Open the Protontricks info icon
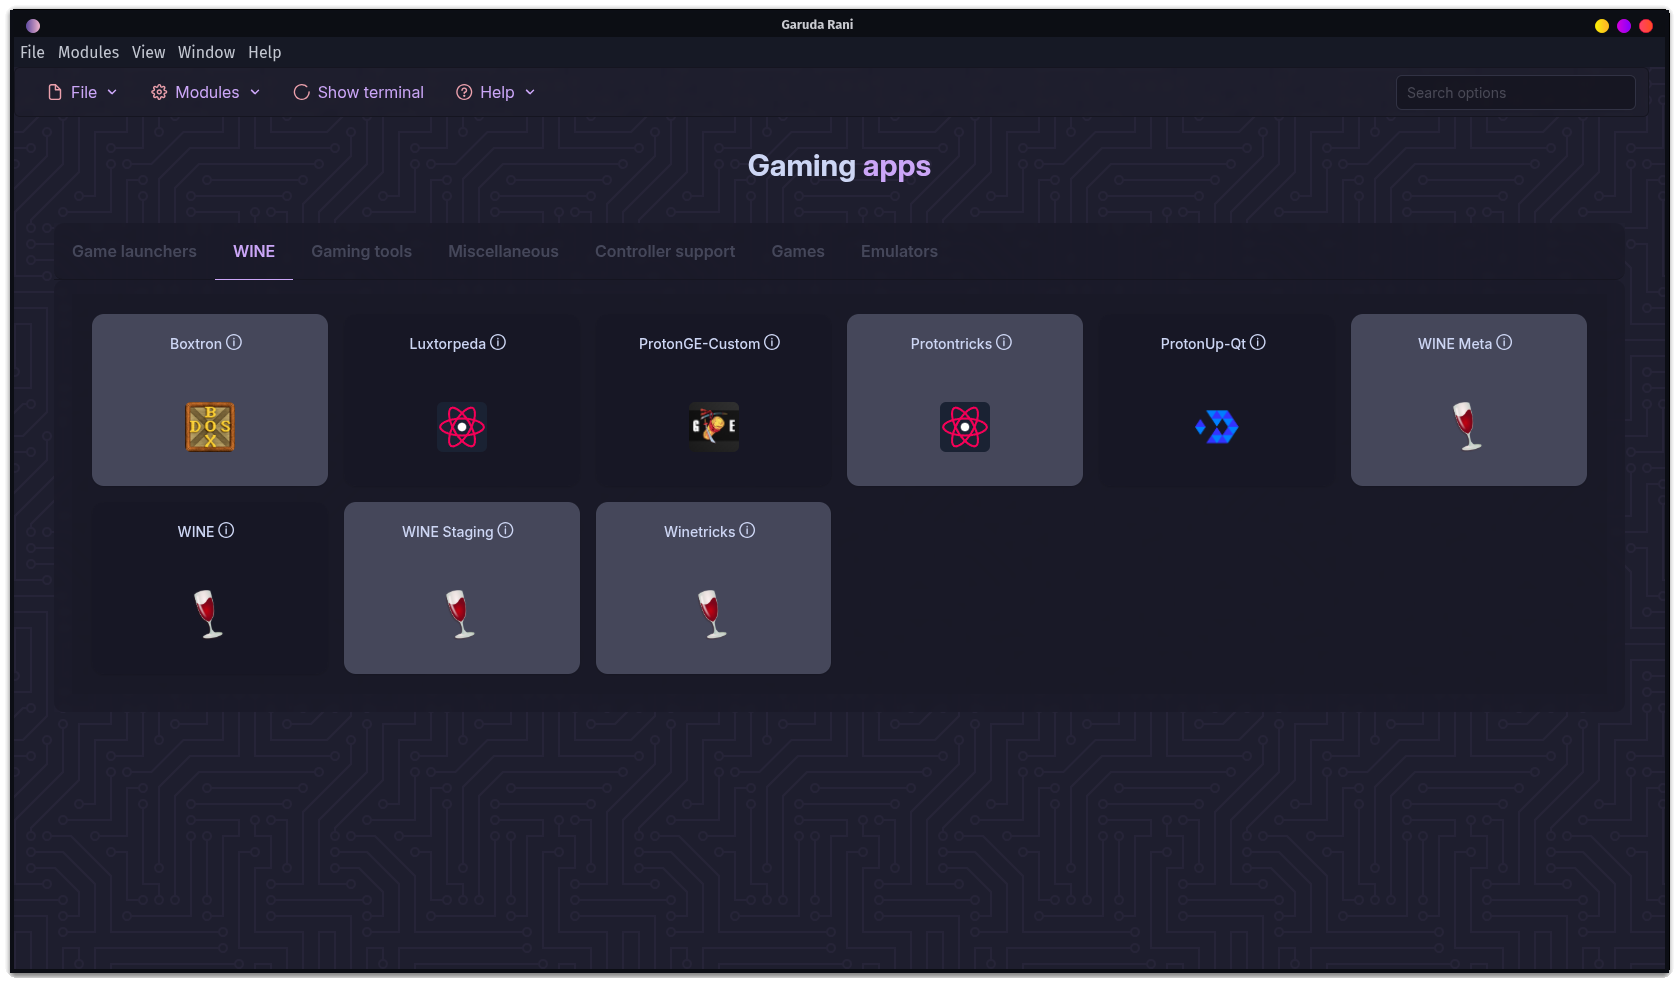This screenshot has height=983, width=1679. pos(1004,342)
